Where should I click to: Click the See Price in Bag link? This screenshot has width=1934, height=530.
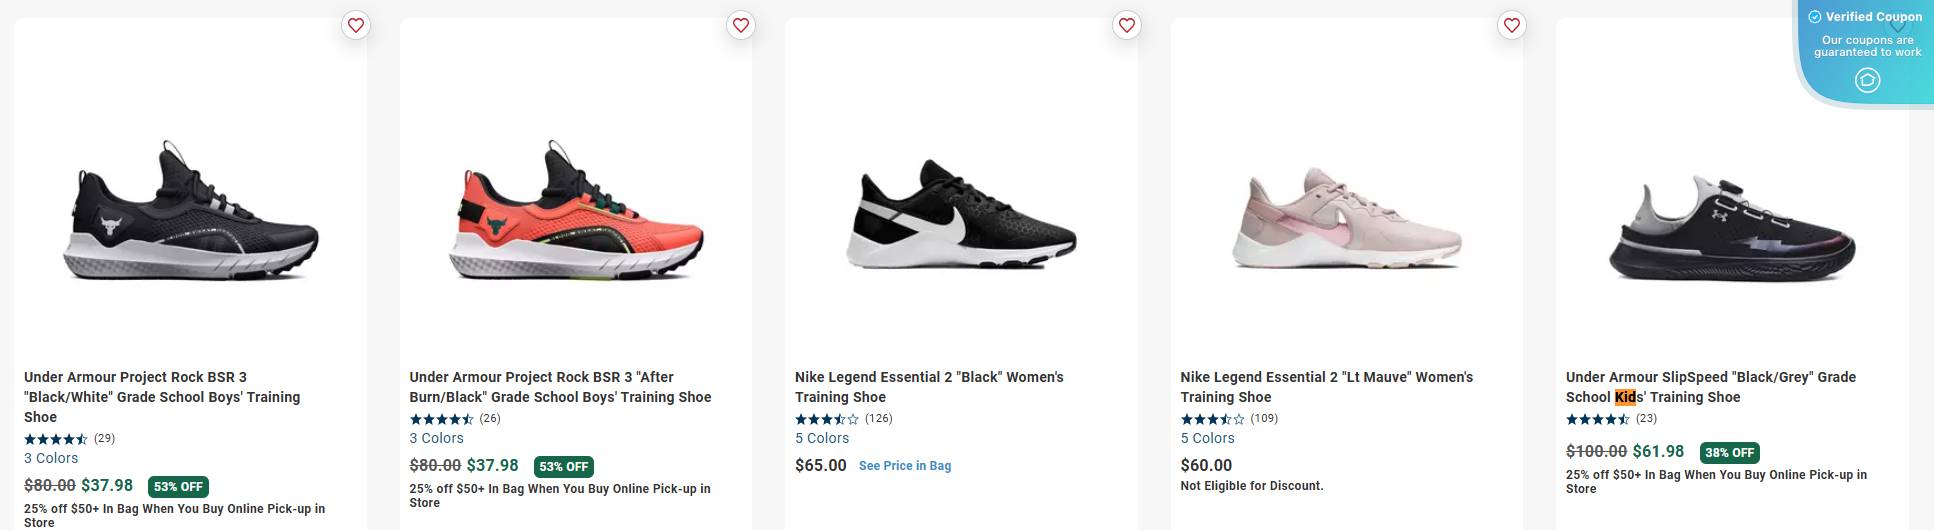(x=905, y=466)
